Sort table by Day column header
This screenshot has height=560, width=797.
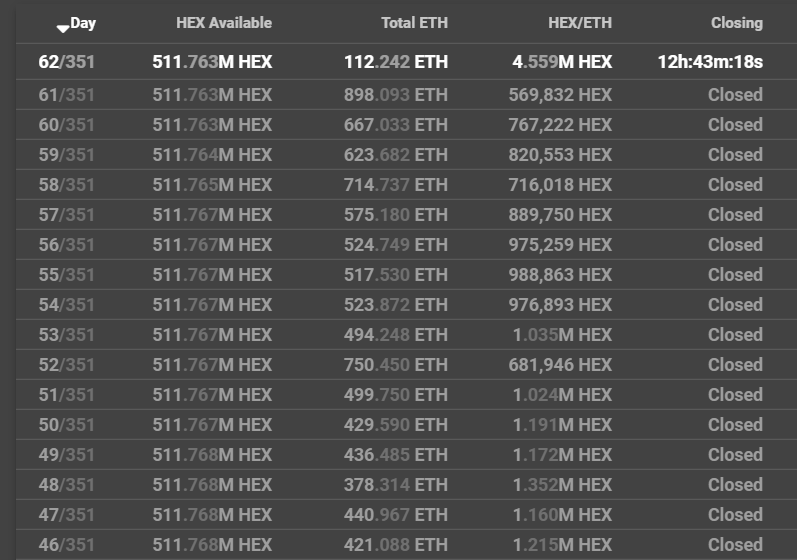click(x=83, y=23)
